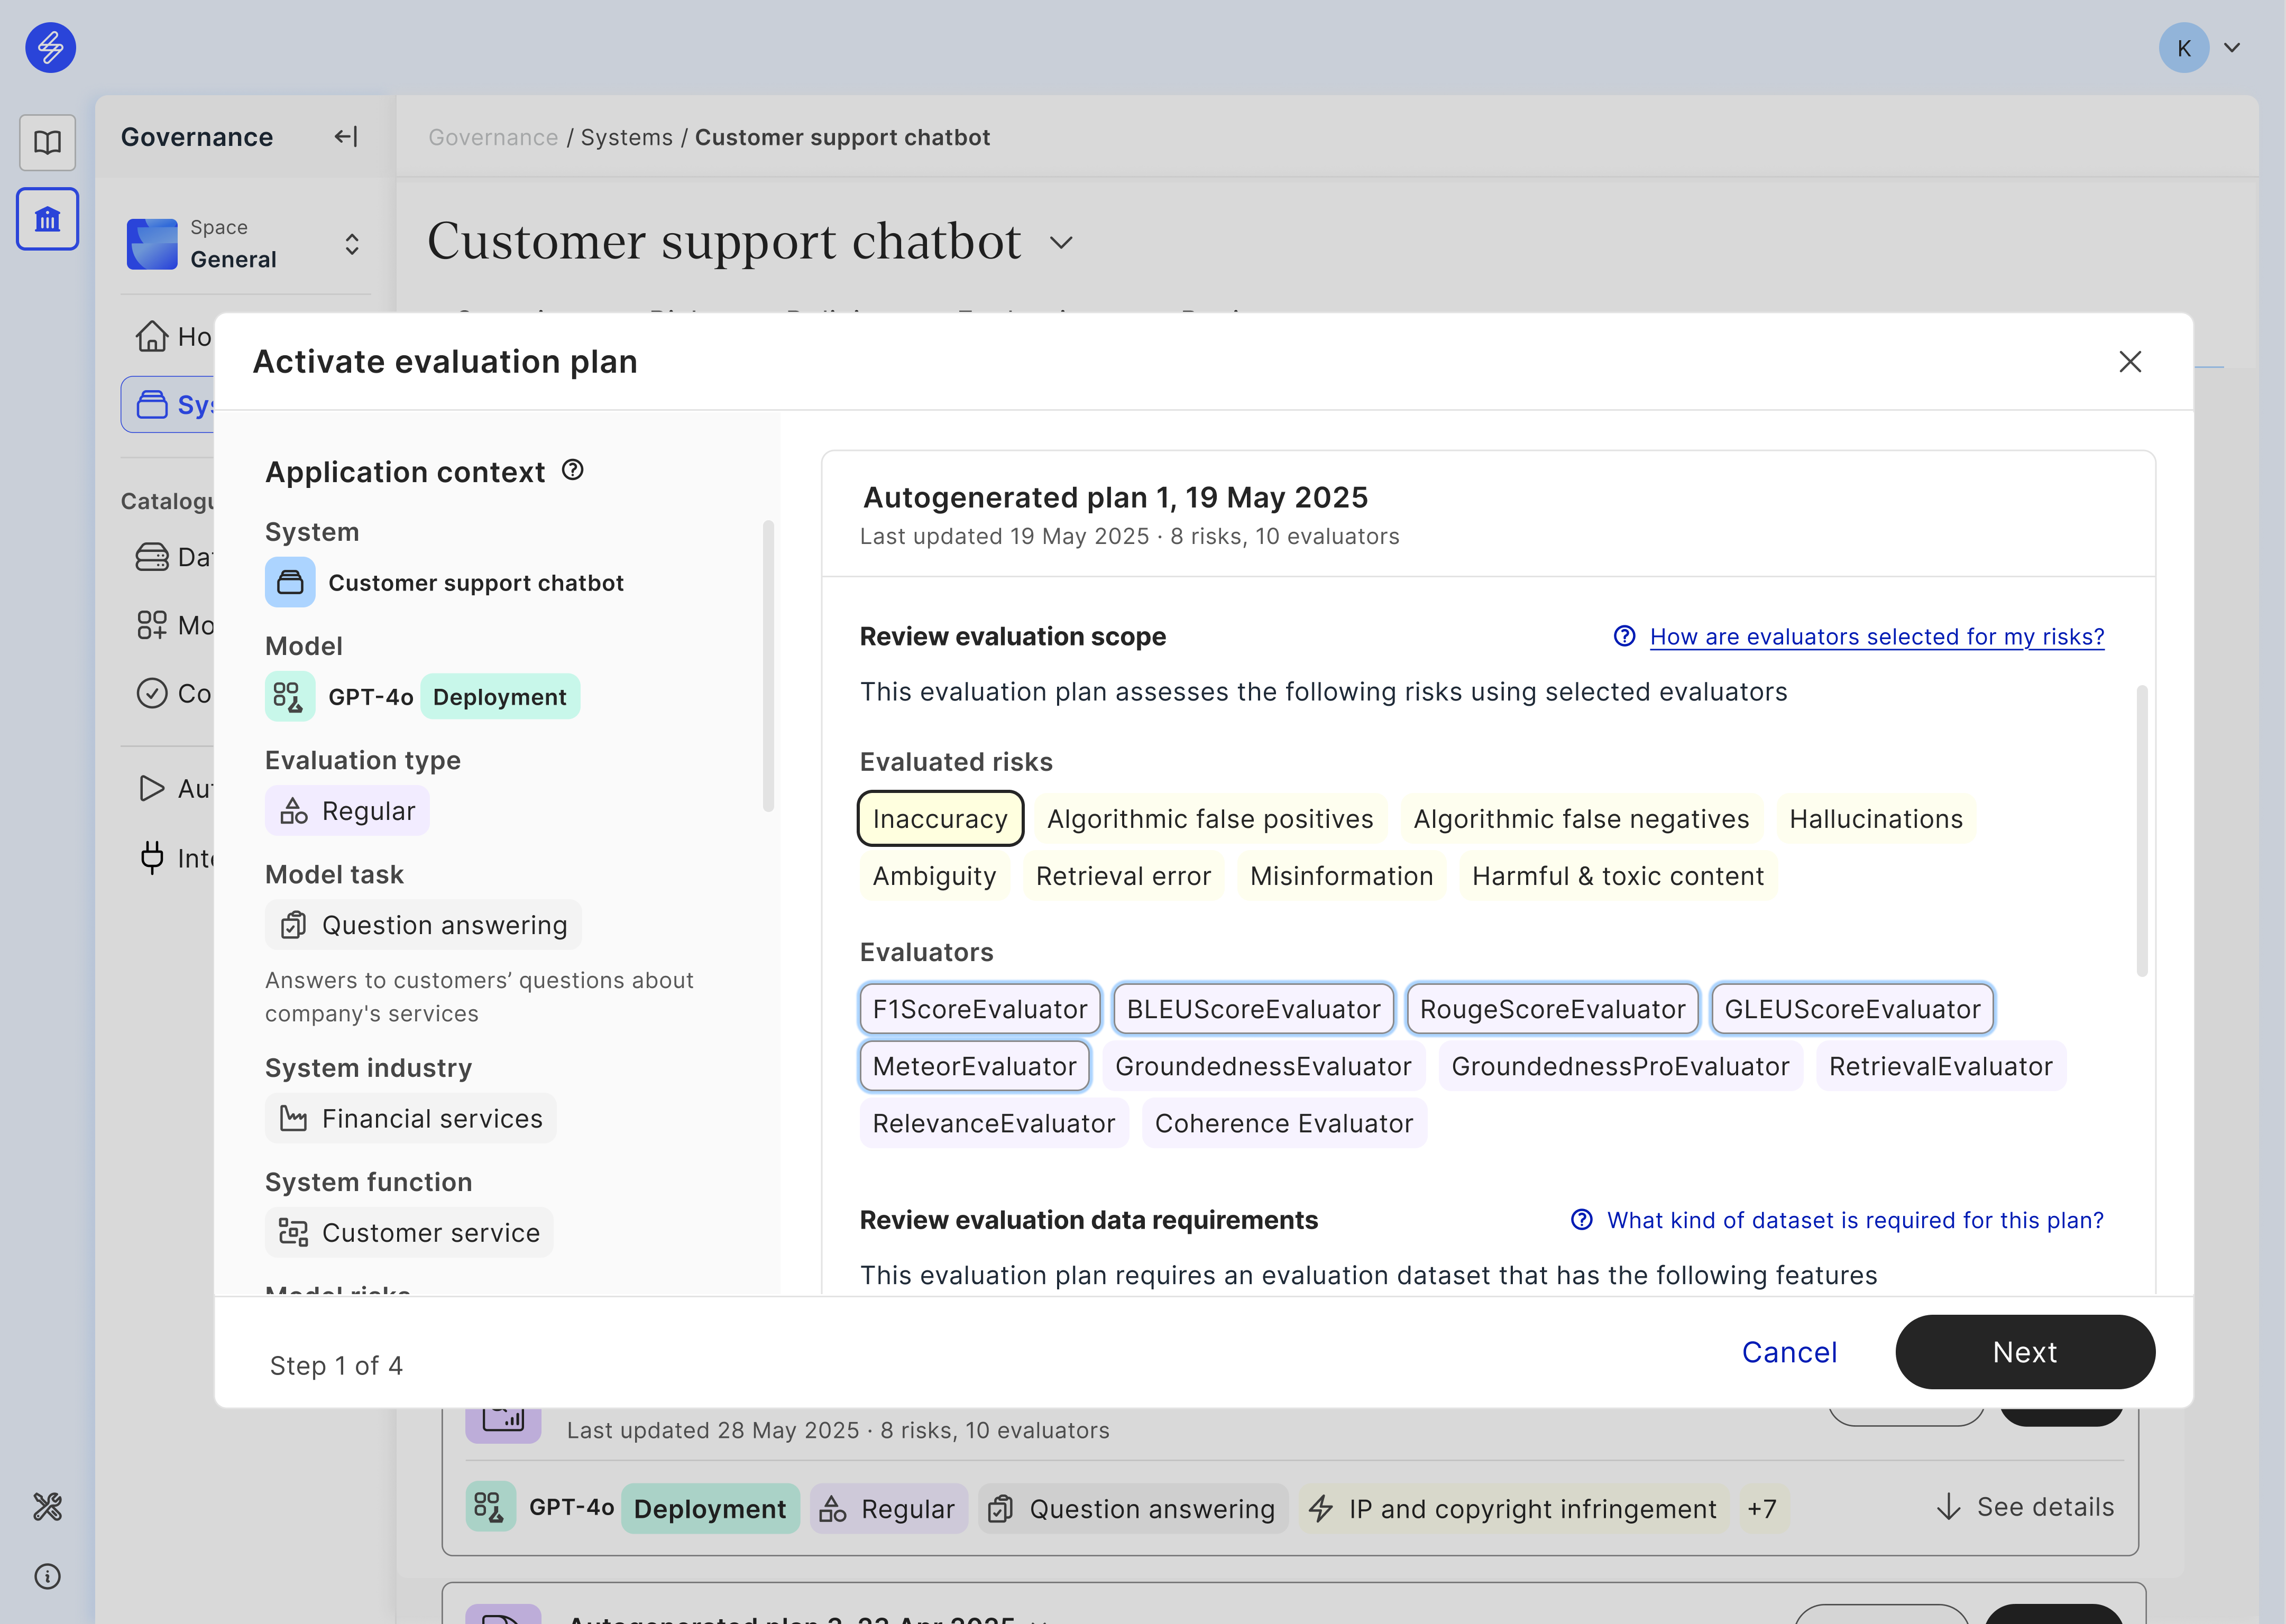Open the book documentation icon in left rail
This screenshot has width=2286, height=1624.
(47, 142)
